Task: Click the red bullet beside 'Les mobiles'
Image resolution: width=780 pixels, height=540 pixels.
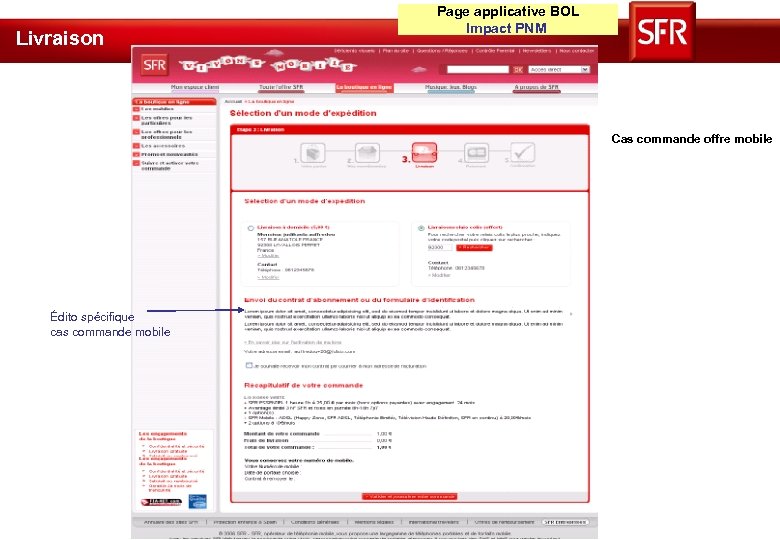Action: [x=136, y=108]
